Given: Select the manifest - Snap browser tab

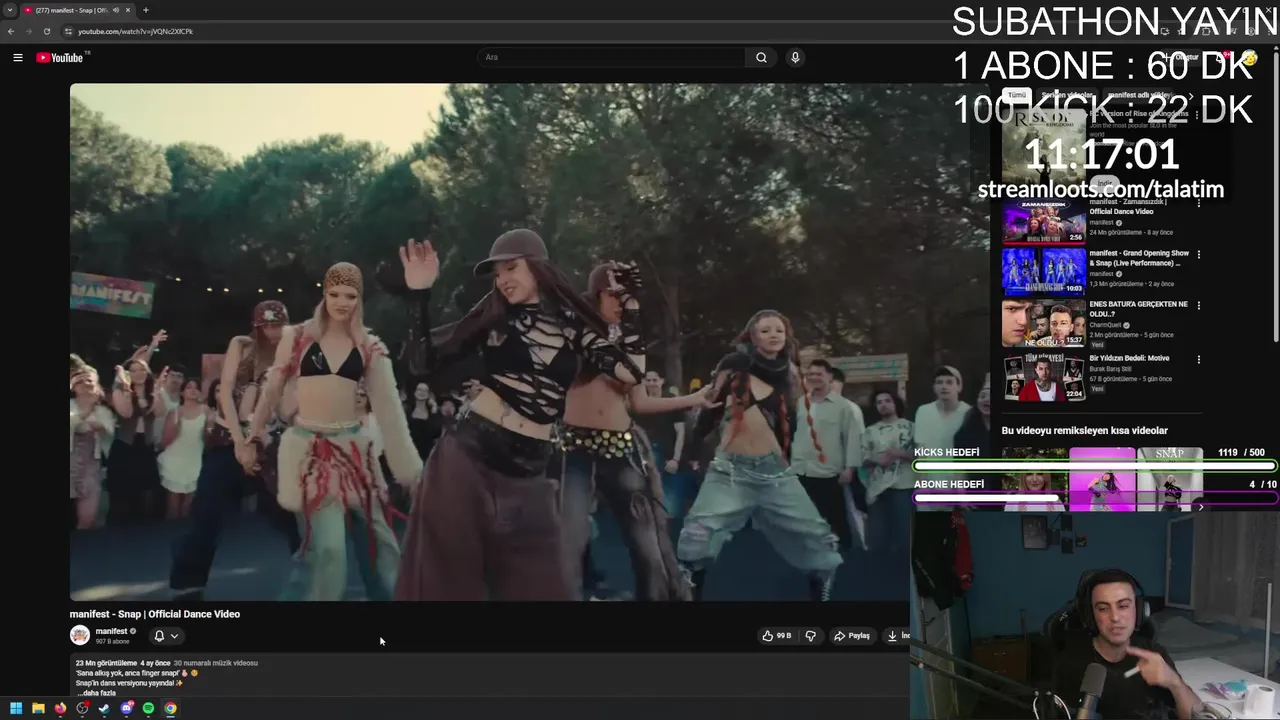Looking at the screenshot, I should (78, 10).
